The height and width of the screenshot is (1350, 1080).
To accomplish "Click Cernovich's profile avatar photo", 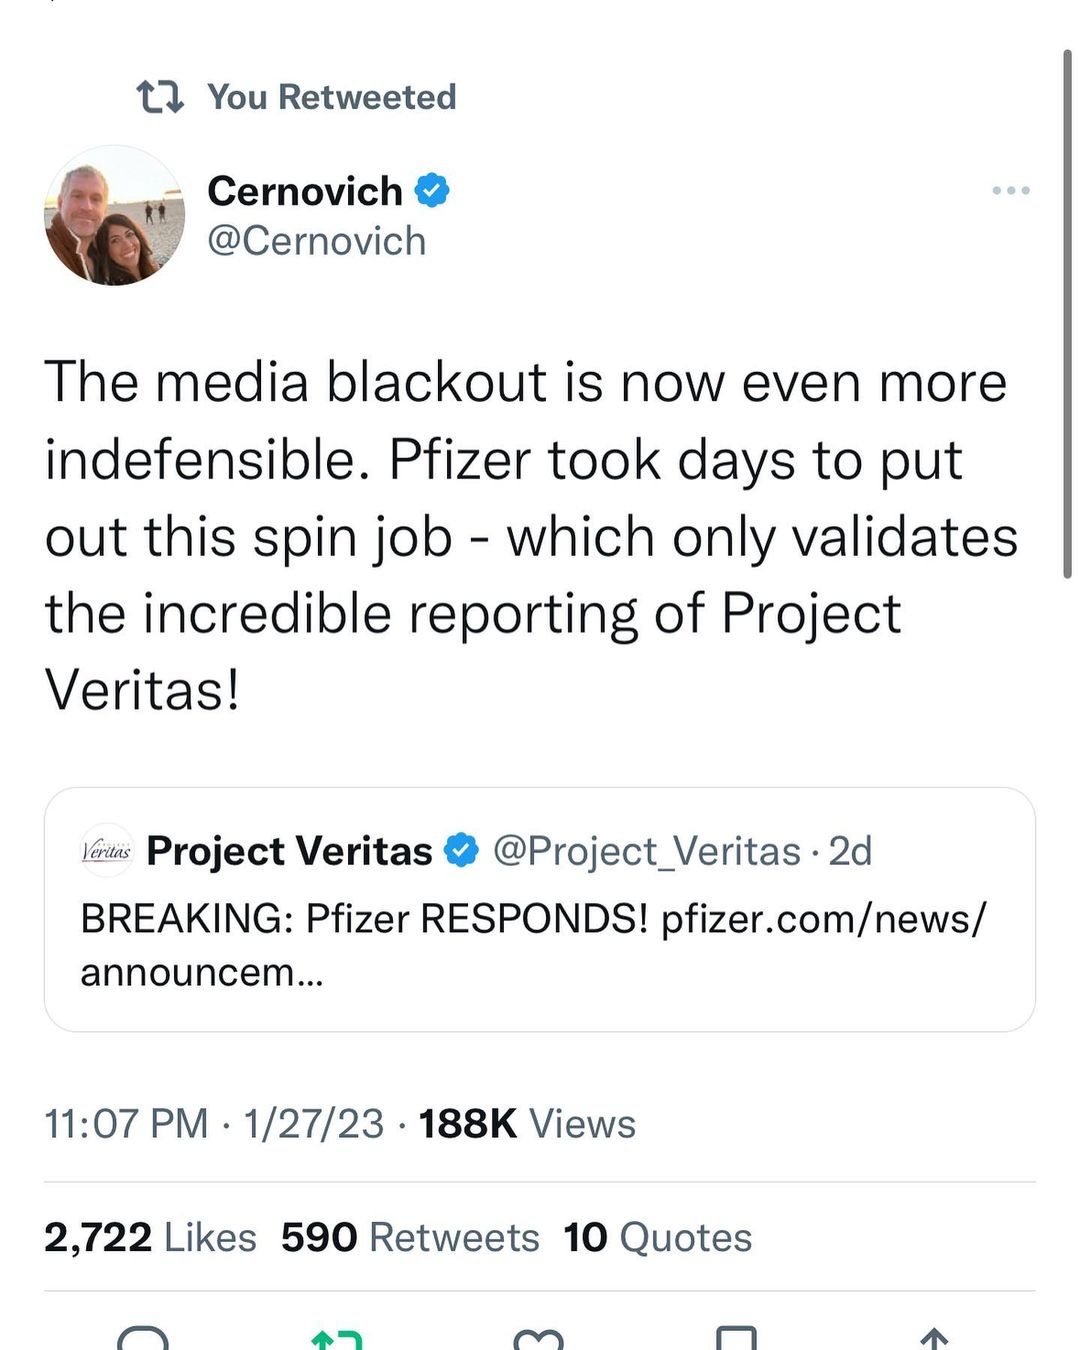I will [115, 216].
